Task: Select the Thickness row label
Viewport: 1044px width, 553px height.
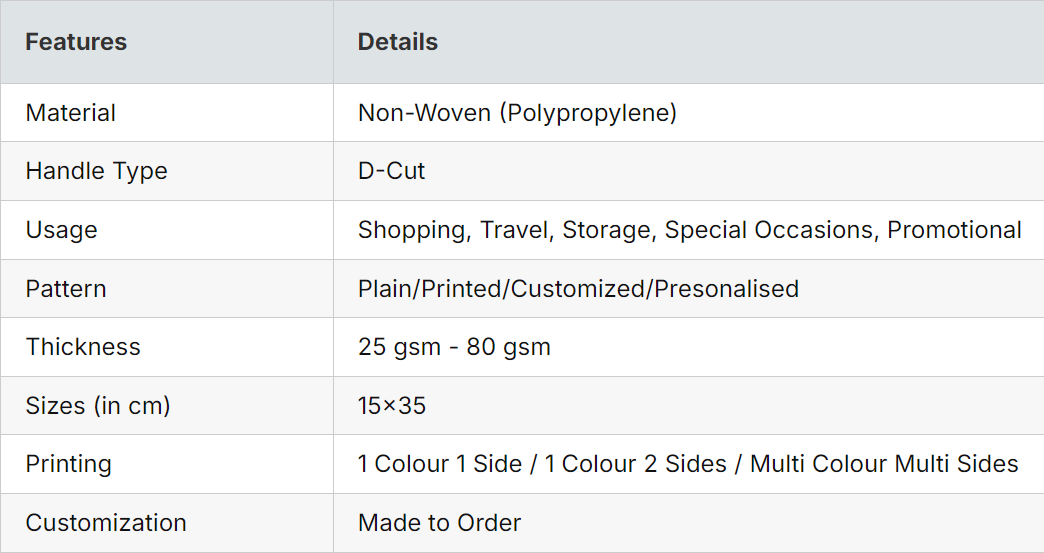Action: click(83, 347)
